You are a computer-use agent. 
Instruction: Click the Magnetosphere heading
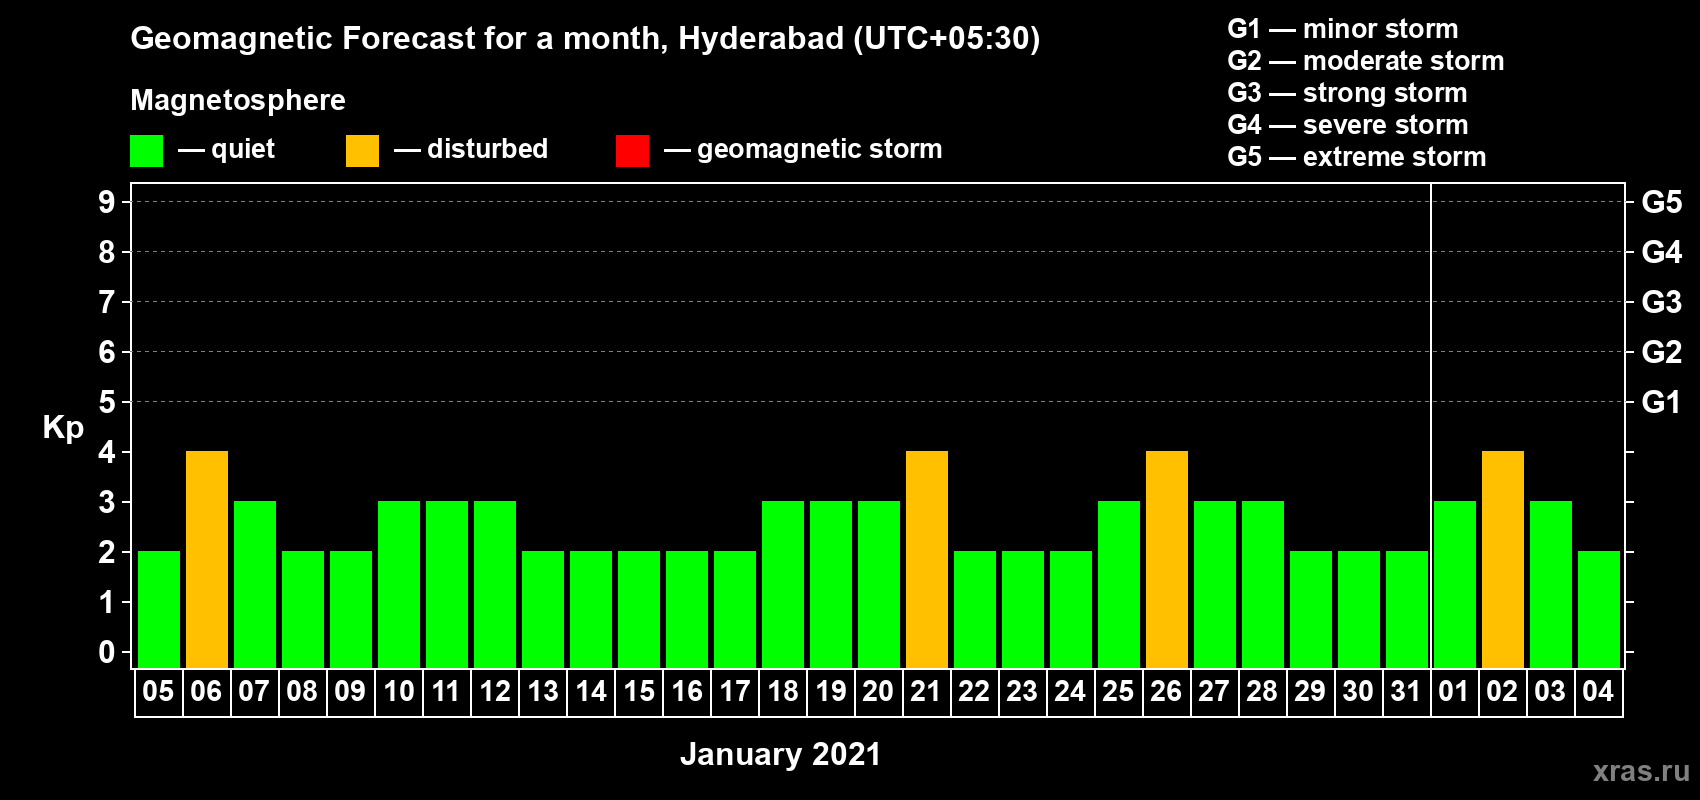238,100
